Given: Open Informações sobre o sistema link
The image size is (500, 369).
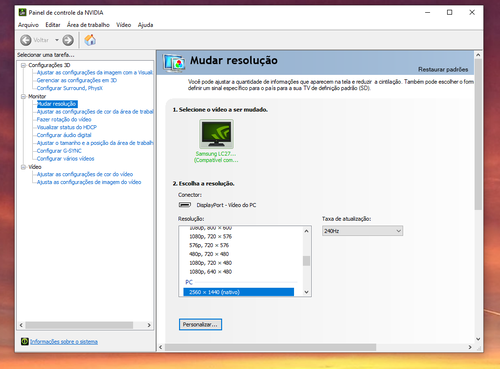Looking at the screenshot, I should (x=64, y=342).
